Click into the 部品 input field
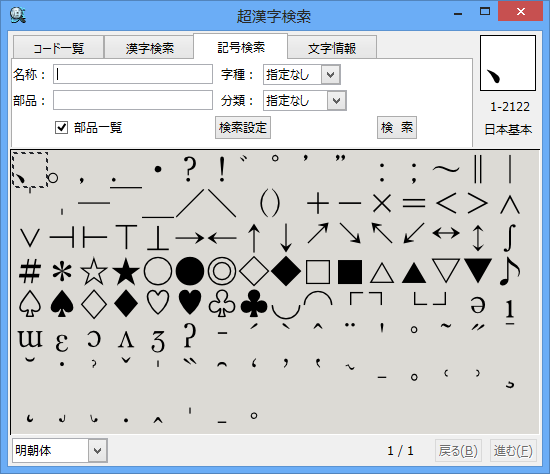This screenshot has height=474, width=550. tap(133, 100)
